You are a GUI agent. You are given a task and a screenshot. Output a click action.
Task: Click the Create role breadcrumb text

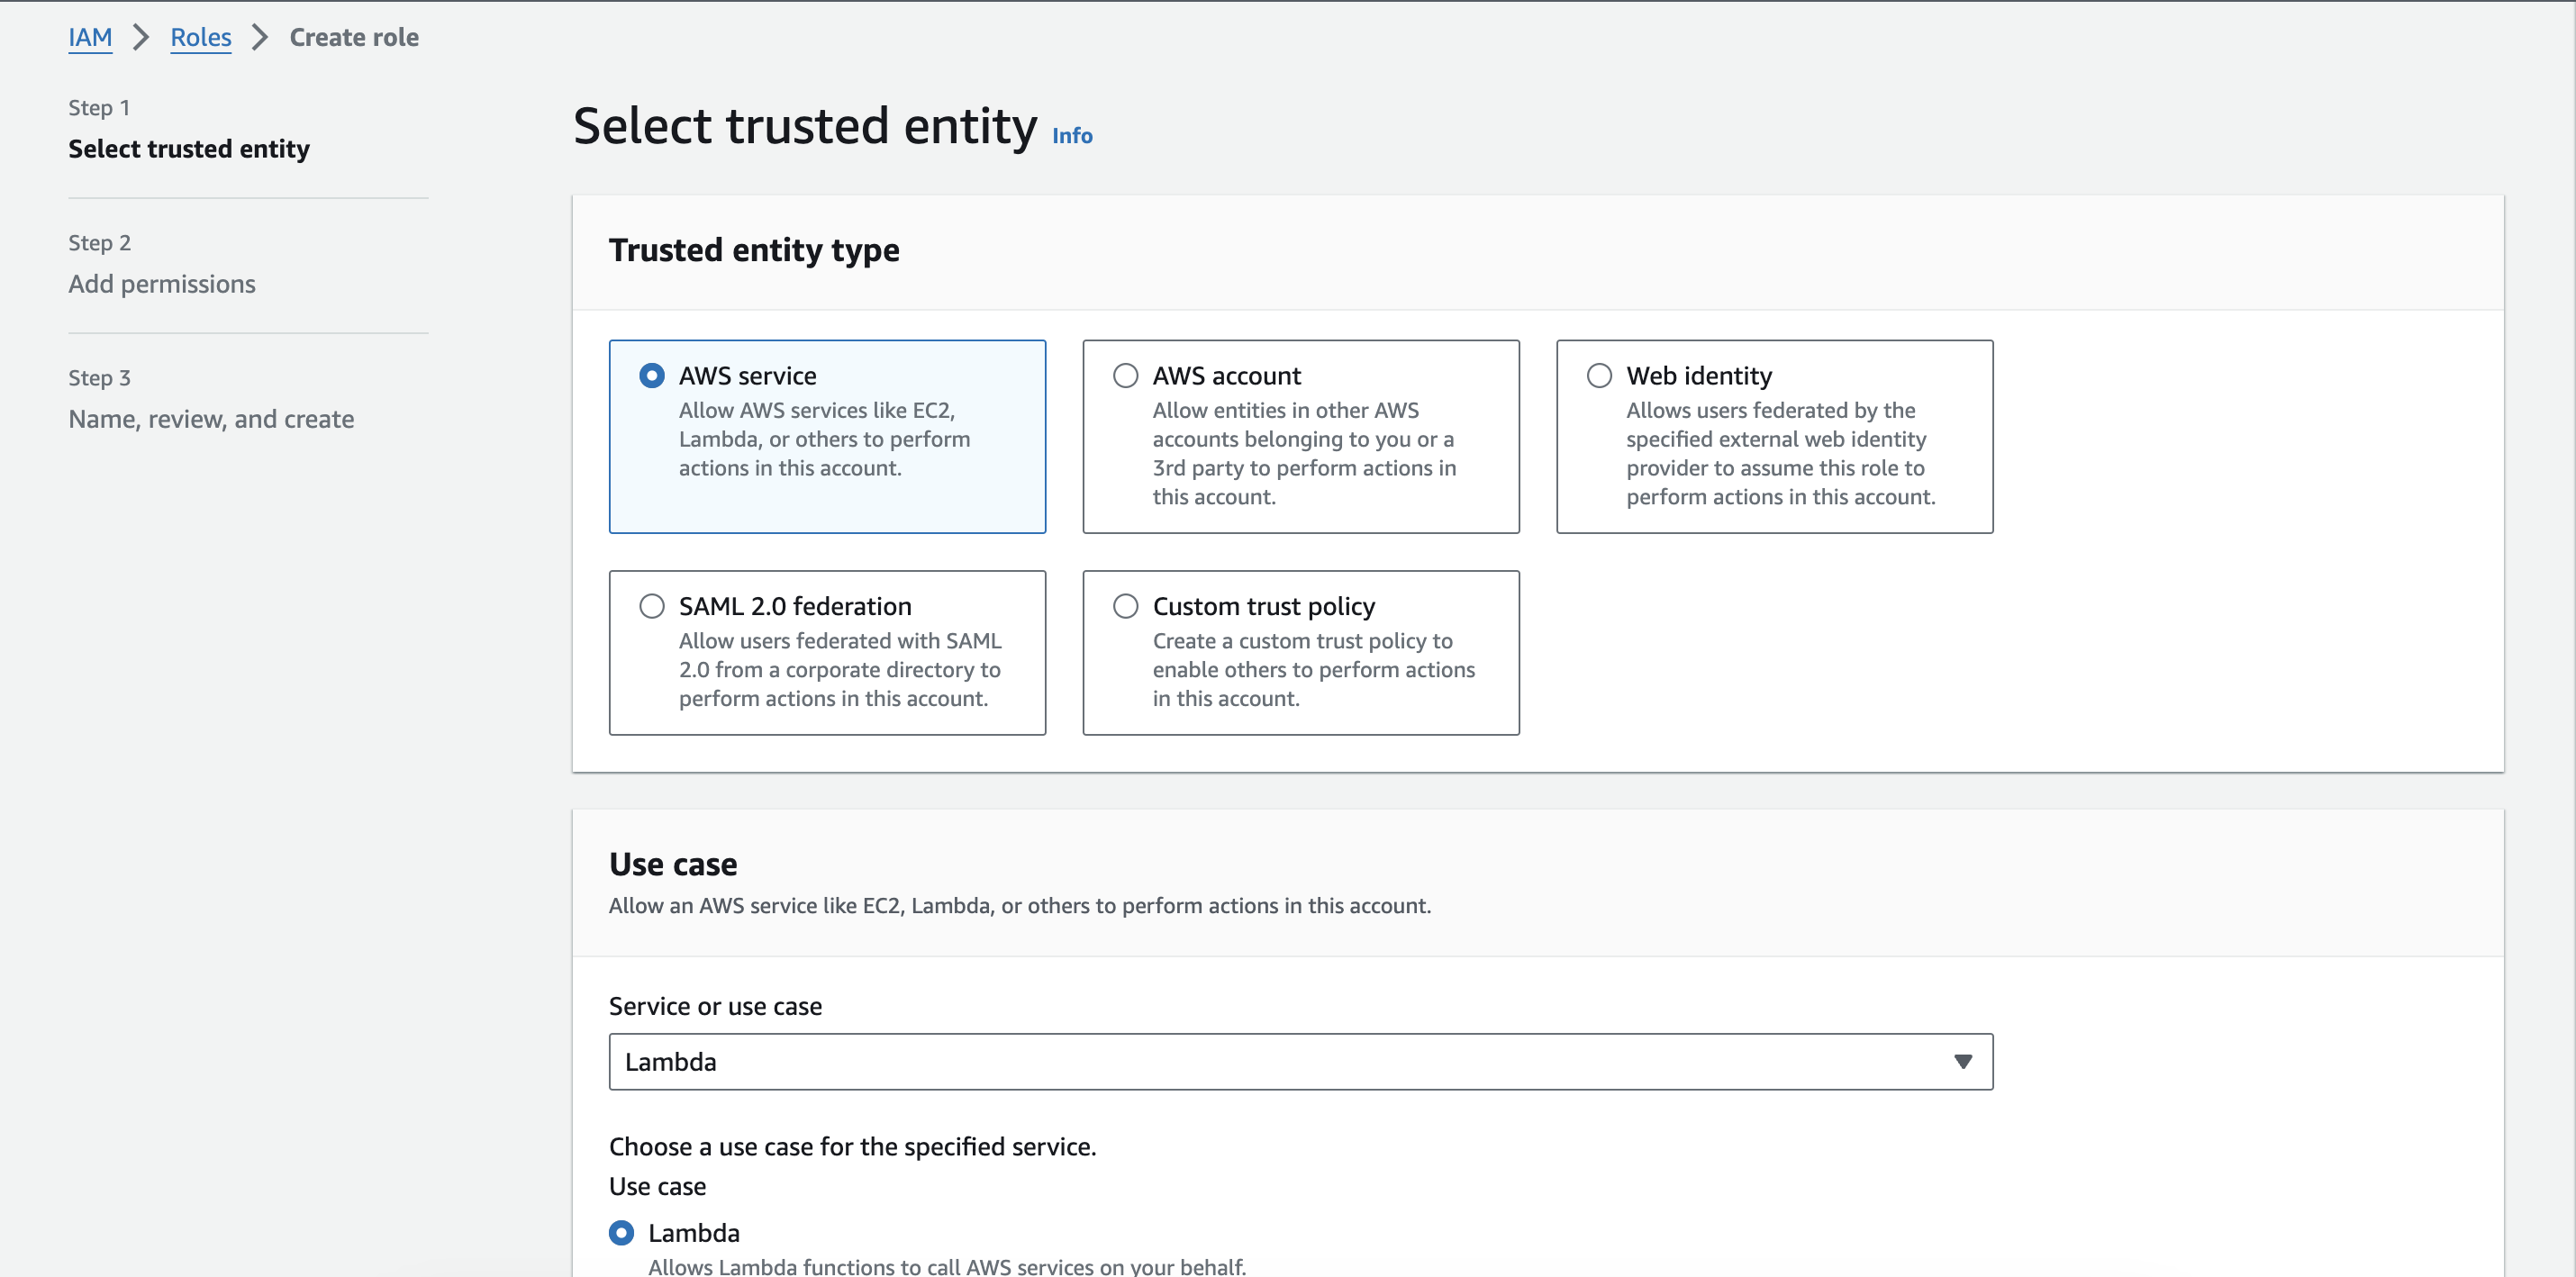[354, 37]
